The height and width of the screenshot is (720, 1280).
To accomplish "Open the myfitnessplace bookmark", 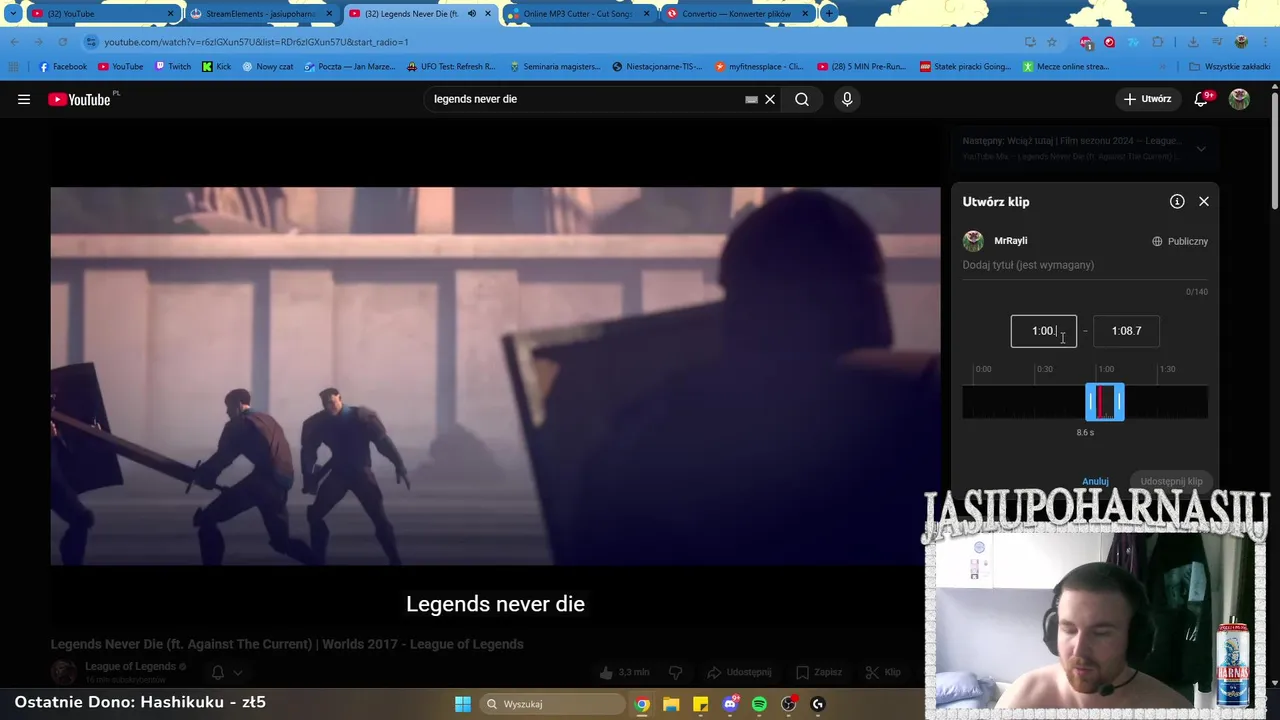I will (x=758, y=67).
